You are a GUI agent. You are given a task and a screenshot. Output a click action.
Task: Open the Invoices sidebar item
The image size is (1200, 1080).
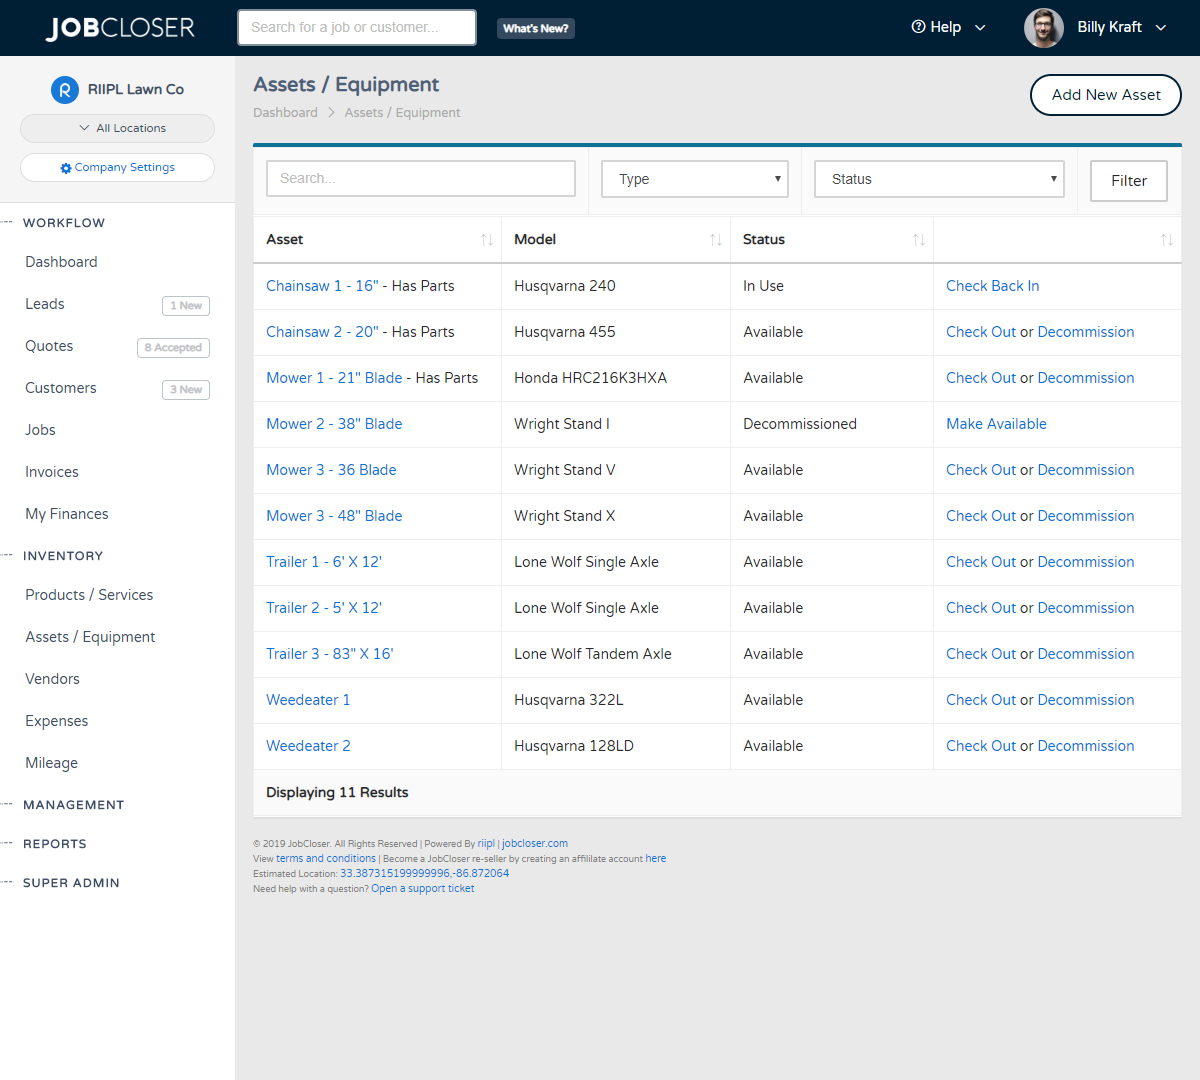click(52, 472)
